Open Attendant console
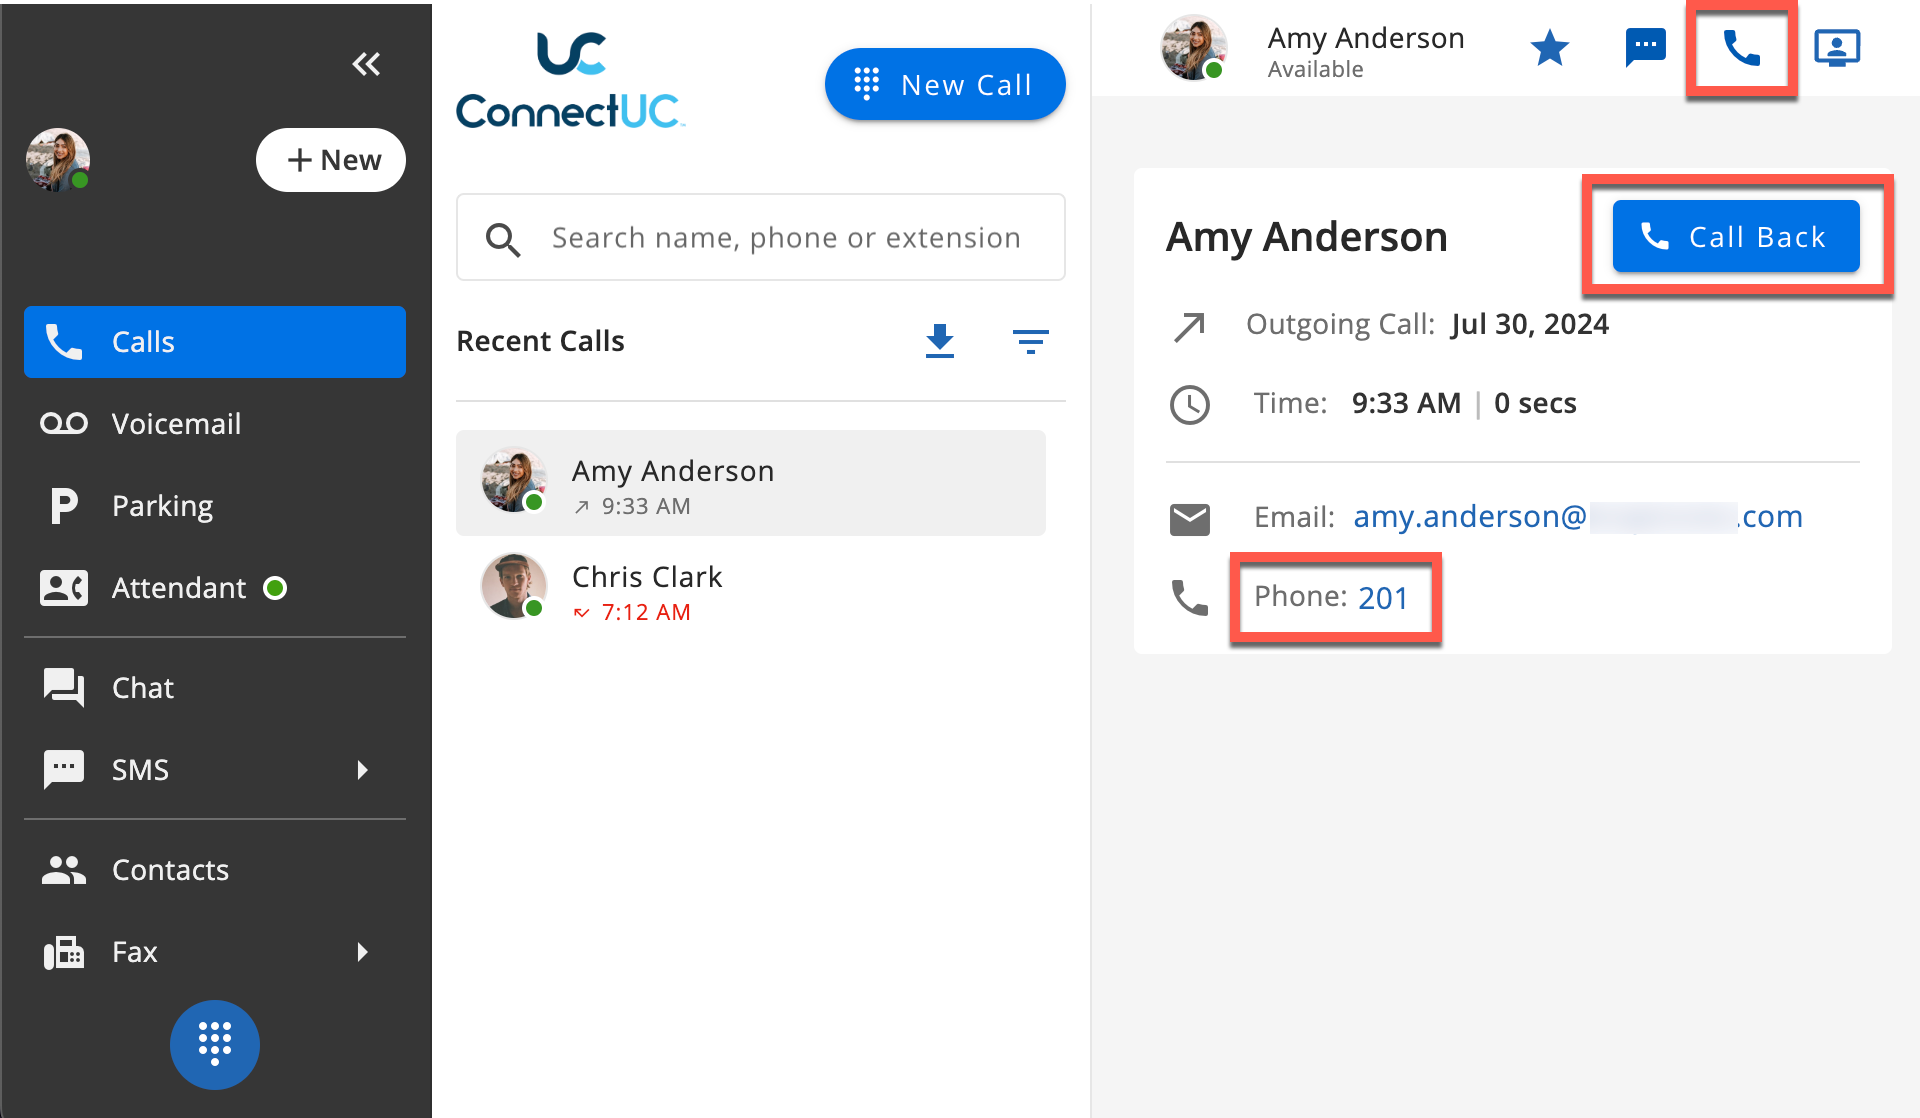 pyautogui.click(x=178, y=588)
